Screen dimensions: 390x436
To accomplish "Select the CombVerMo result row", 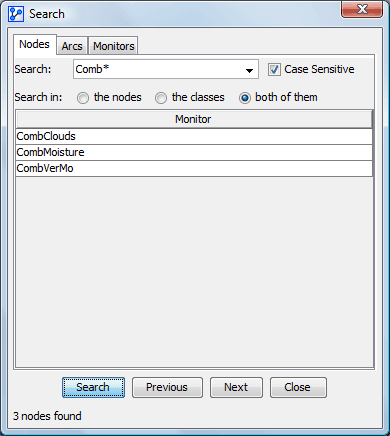I will [x=194, y=168].
